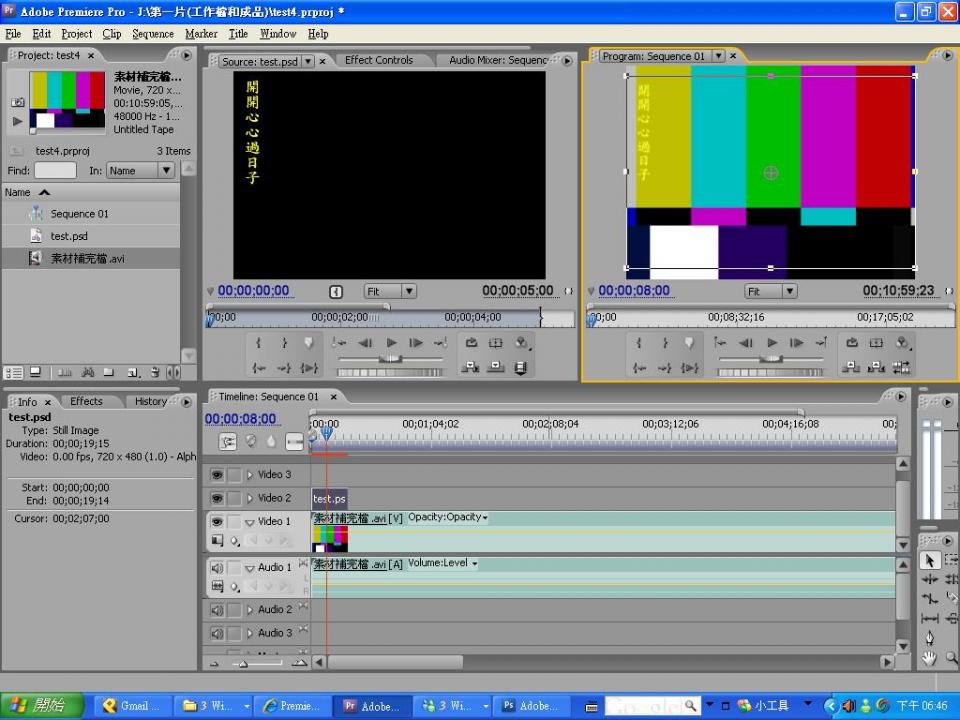960x720 pixels.
Task: Select the test.psd project item
Action: click(69, 236)
